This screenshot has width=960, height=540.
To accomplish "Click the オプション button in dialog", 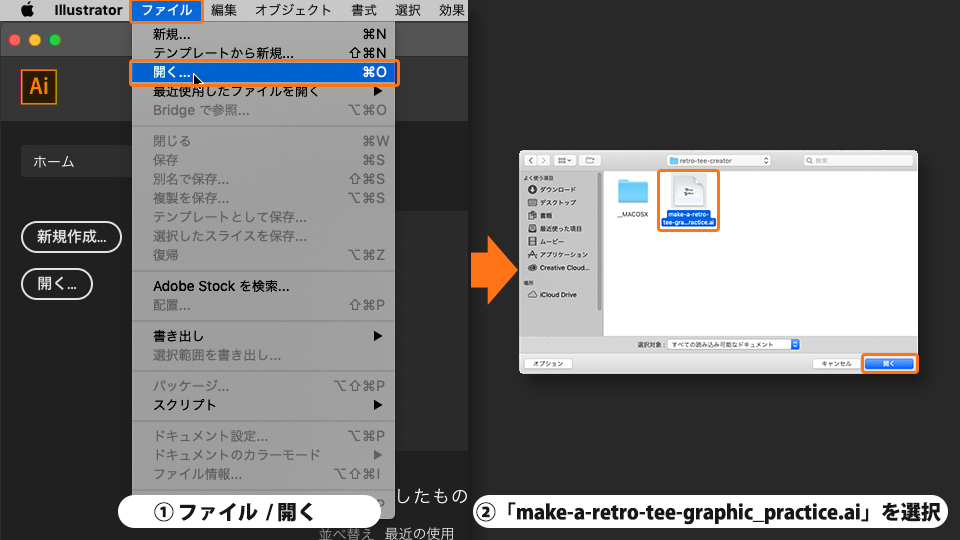I will [x=548, y=364].
